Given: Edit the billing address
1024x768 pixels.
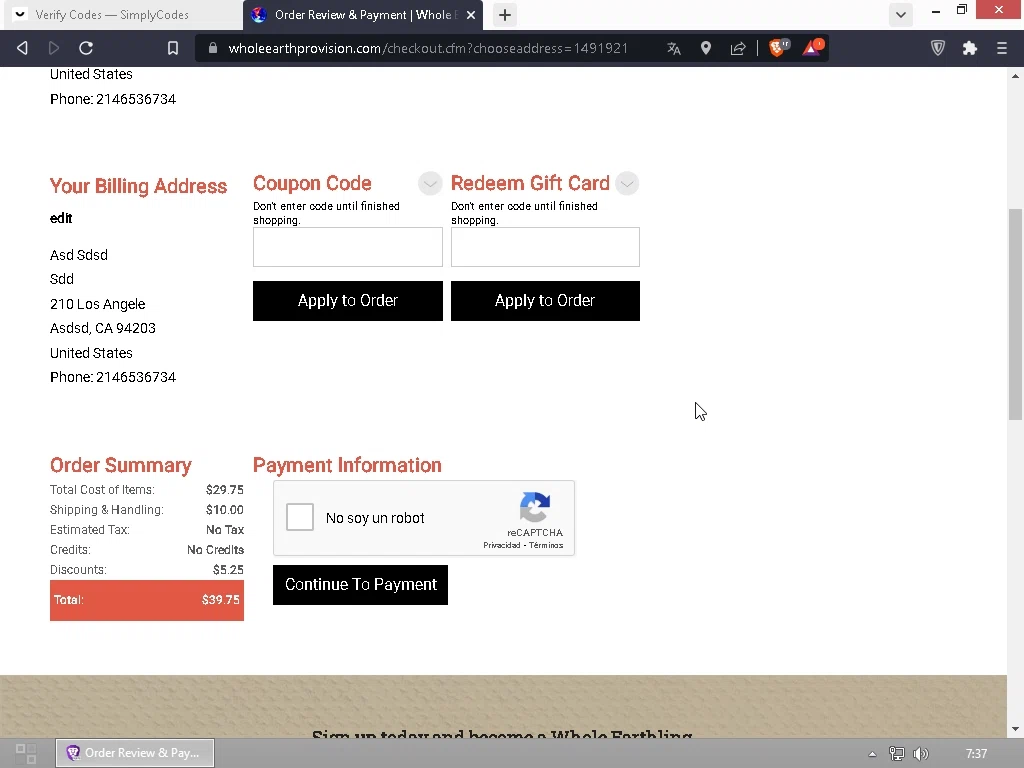Looking at the screenshot, I should tap(61, 218).
